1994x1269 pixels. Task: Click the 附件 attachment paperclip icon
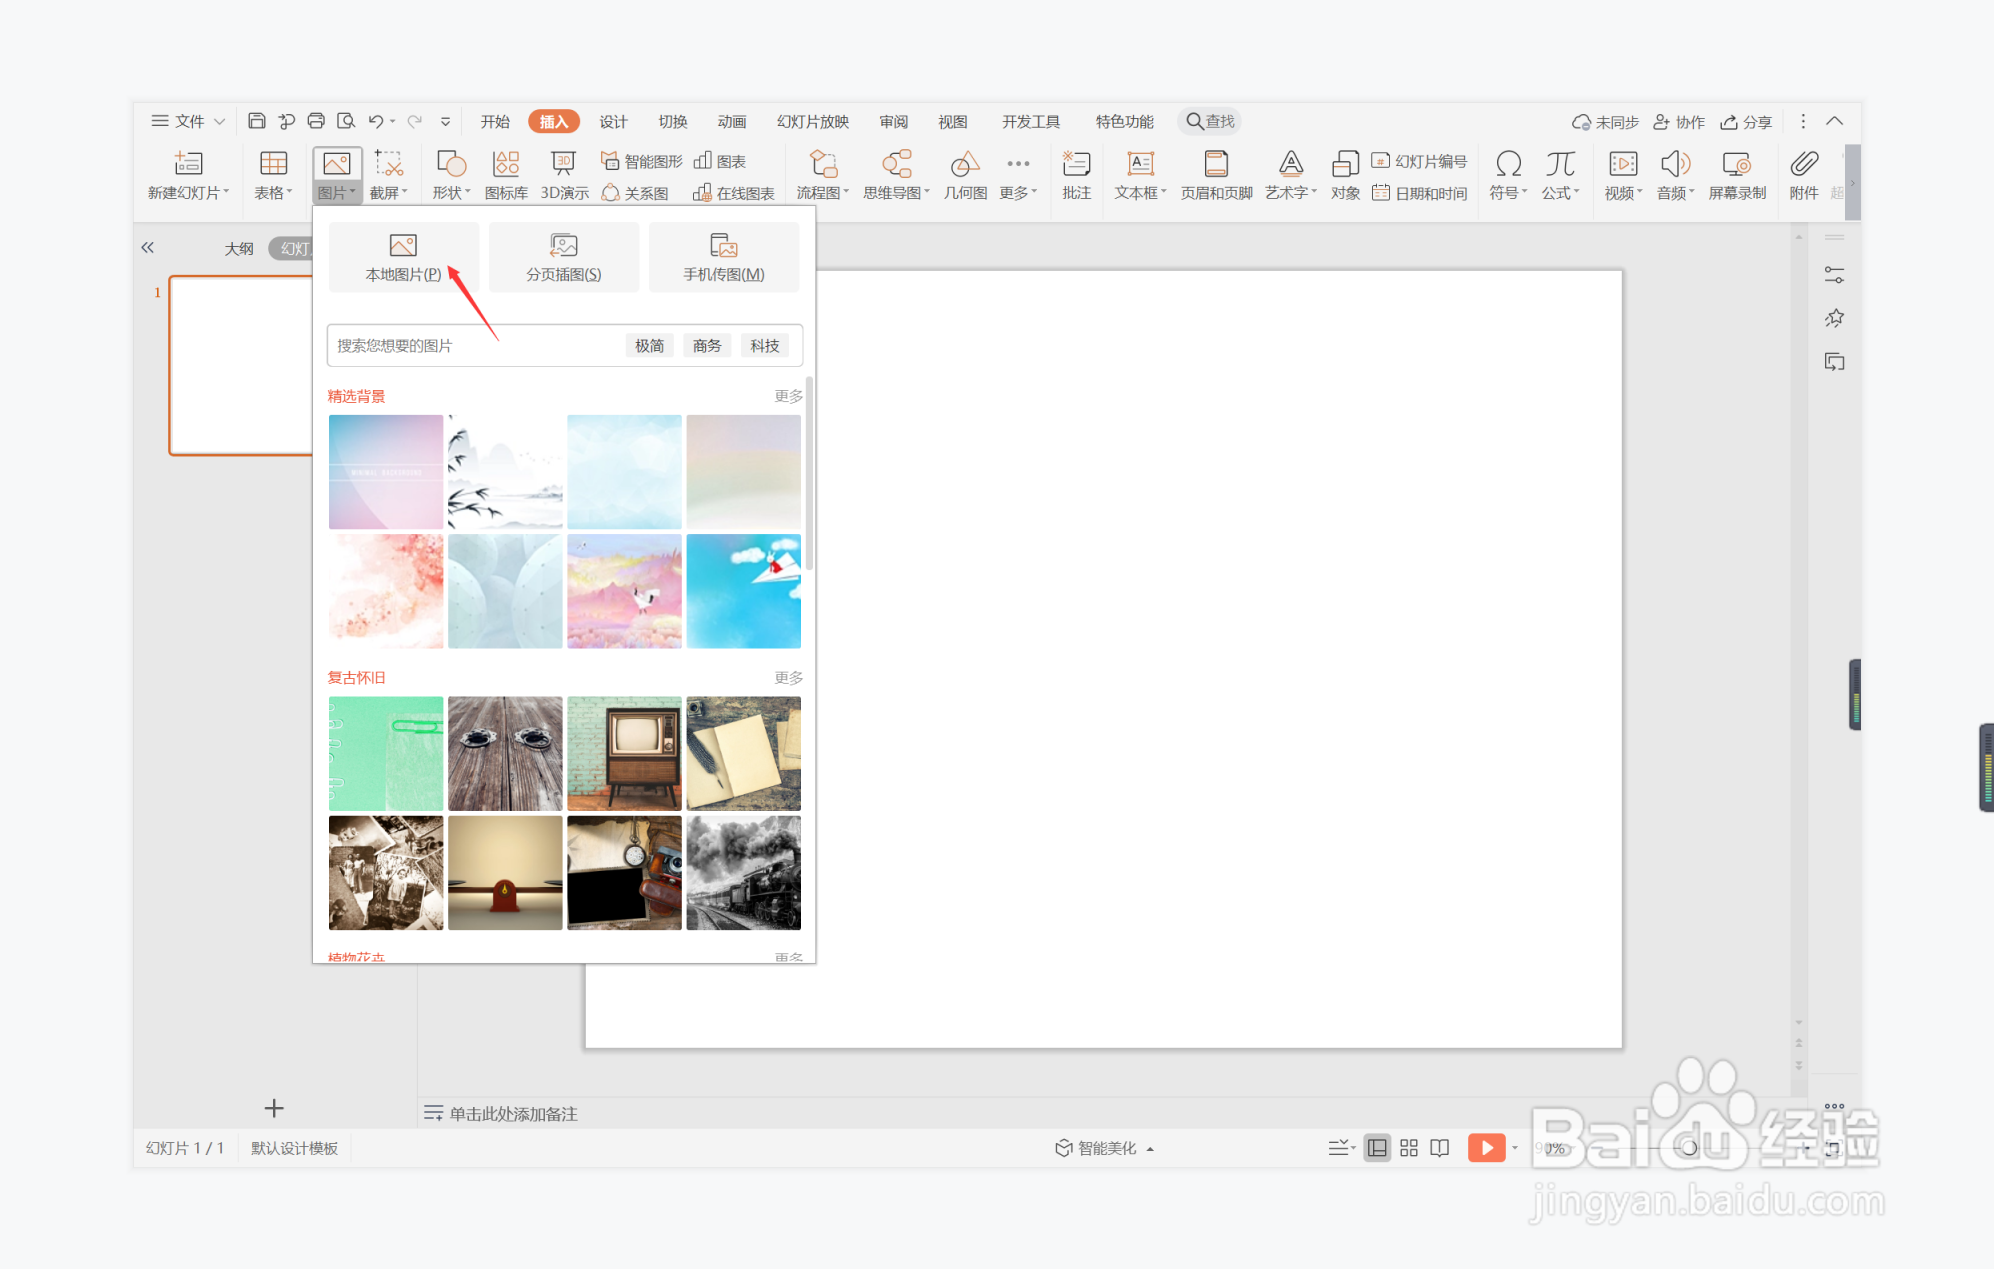pyautogui.click(x=1804, y=164)
